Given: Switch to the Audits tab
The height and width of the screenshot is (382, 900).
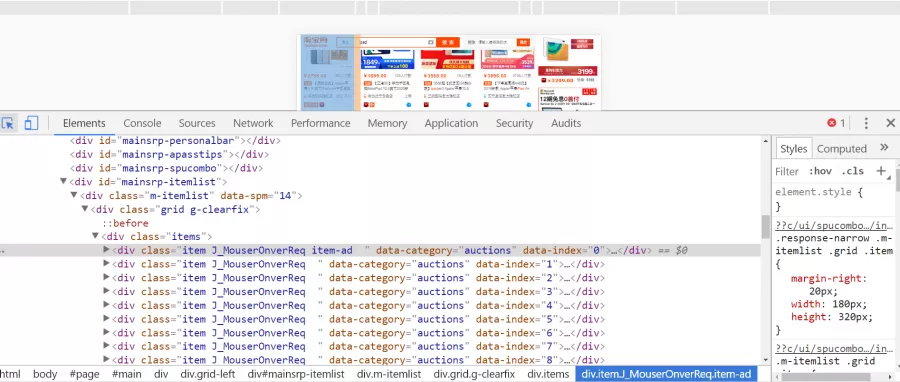Looking at the screenshot, I should [566, 123].
